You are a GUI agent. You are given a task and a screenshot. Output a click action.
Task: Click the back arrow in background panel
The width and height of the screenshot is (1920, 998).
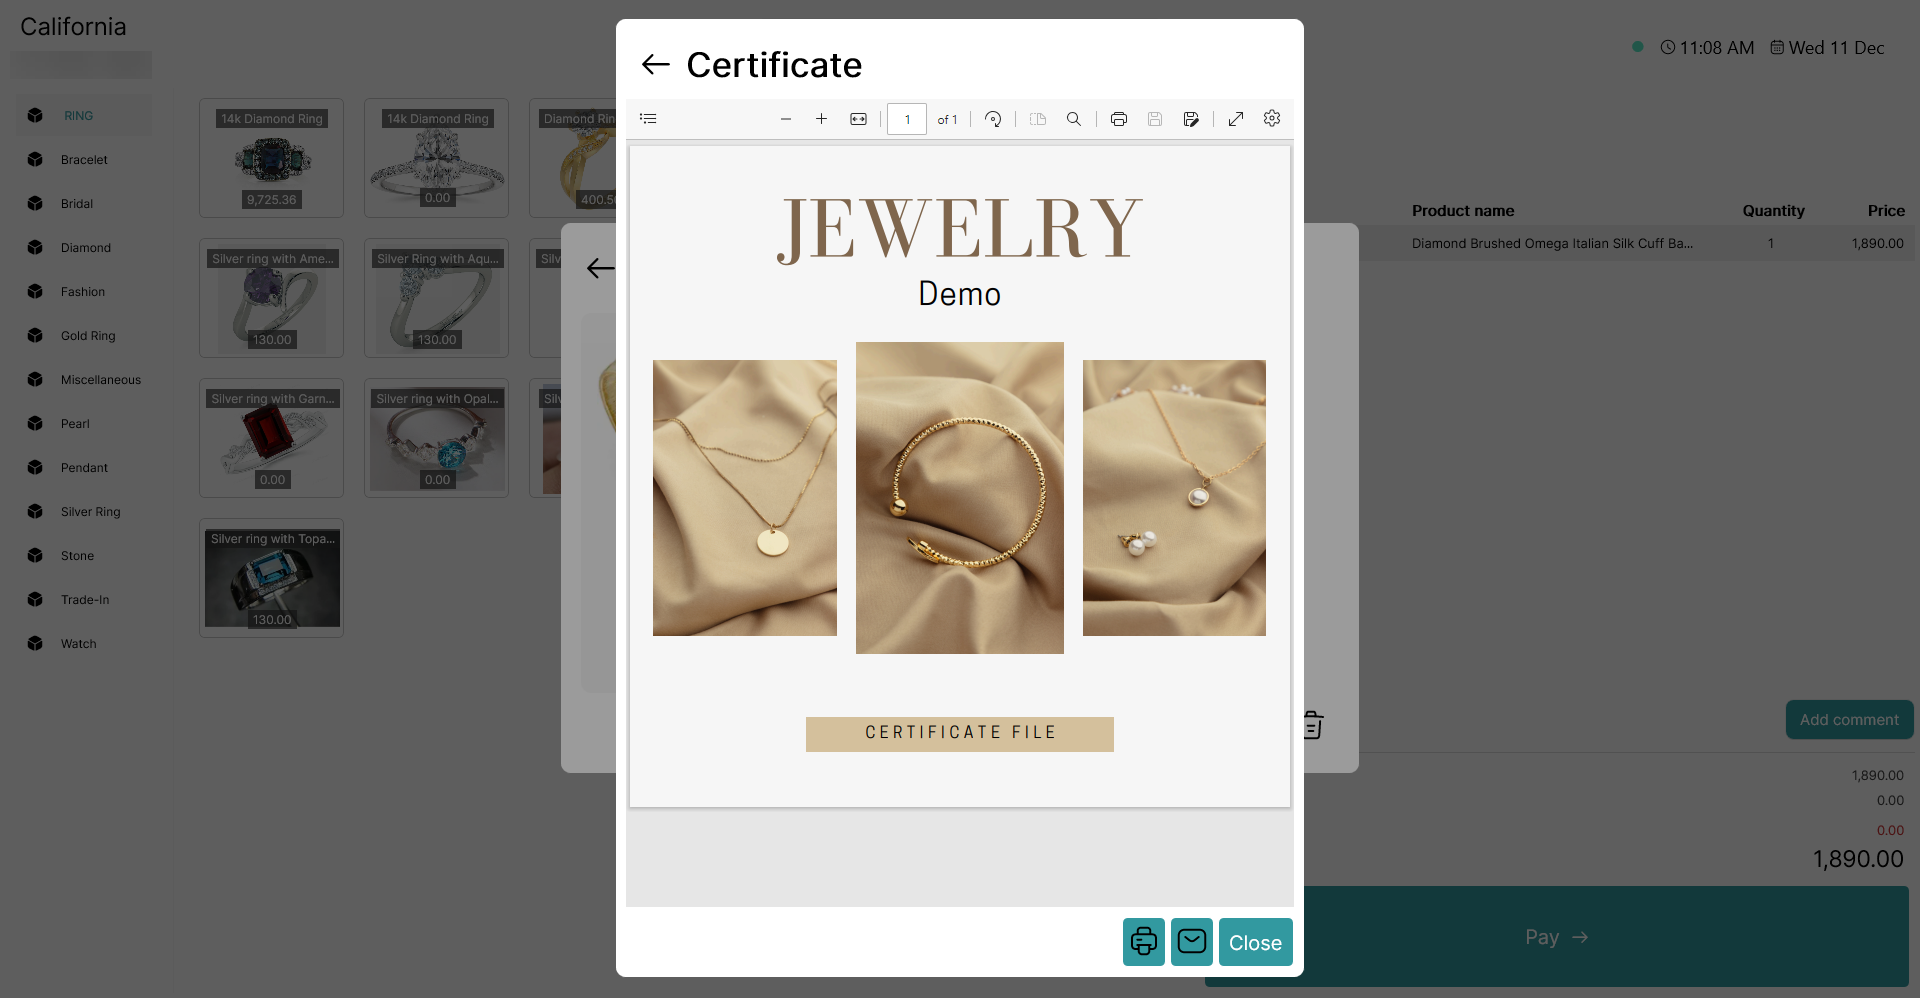pyautogui.click(x=600, y=268)
